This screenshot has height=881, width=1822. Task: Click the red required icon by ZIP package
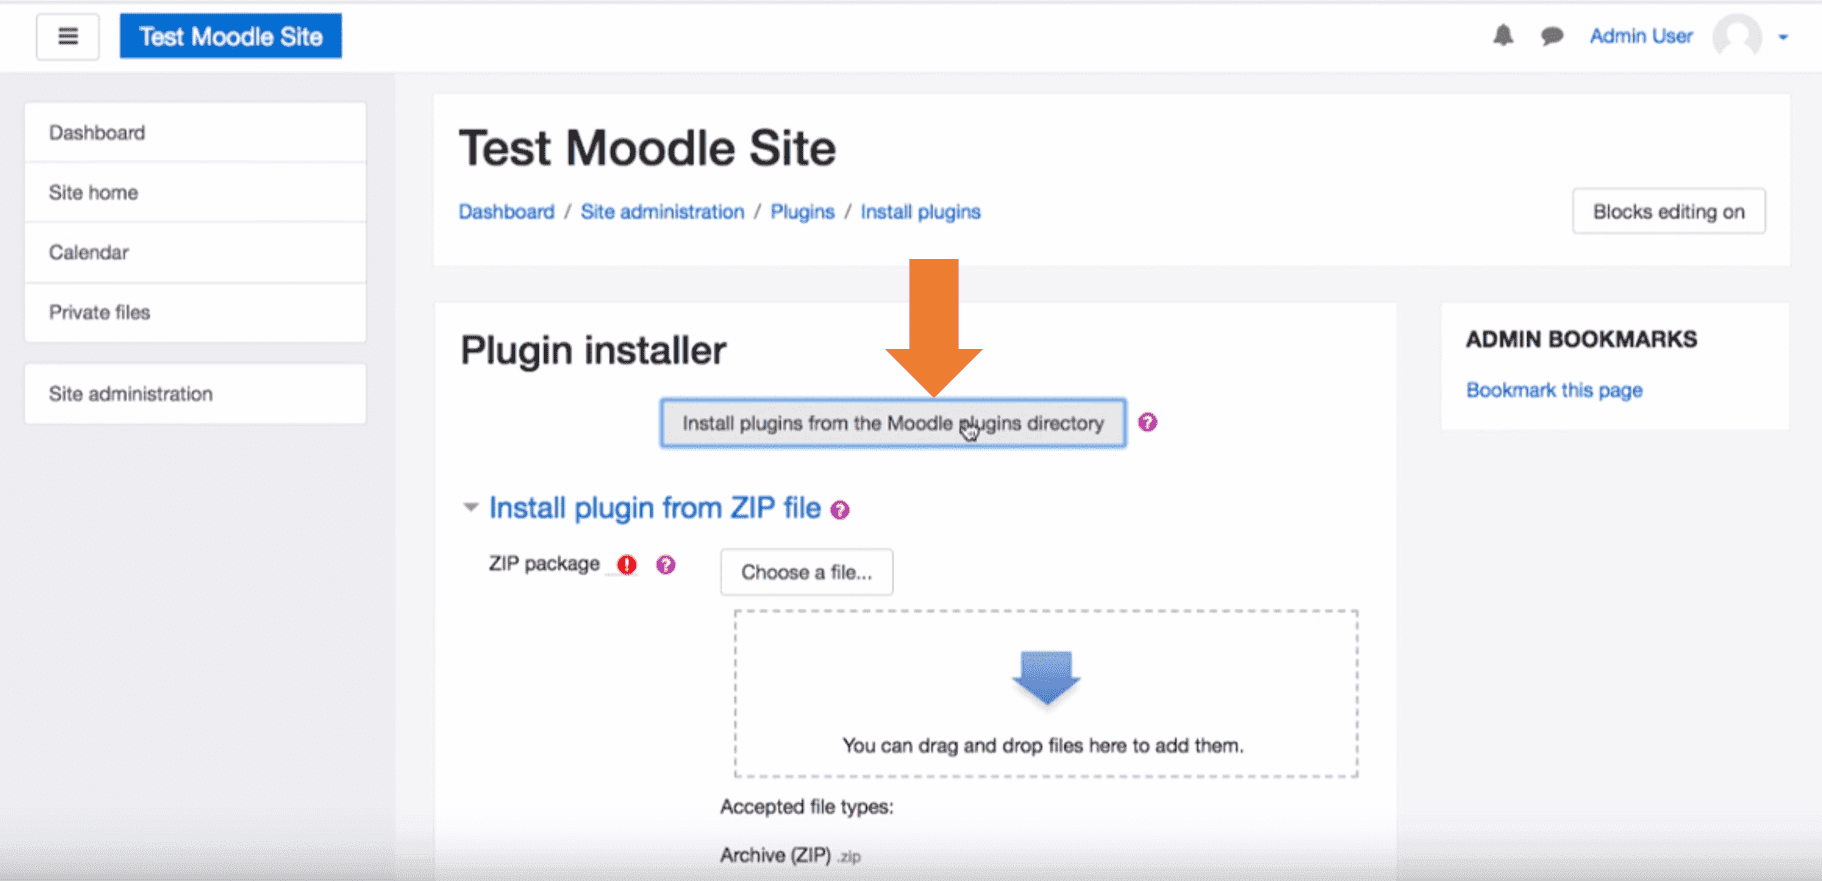coord(627,564)
